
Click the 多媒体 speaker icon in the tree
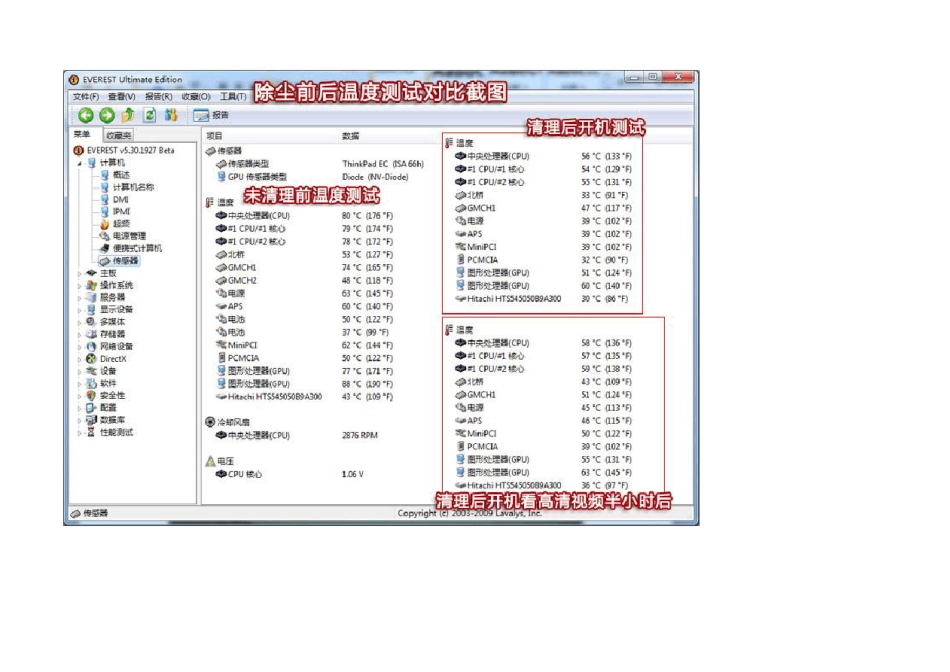tap(91, 322)
